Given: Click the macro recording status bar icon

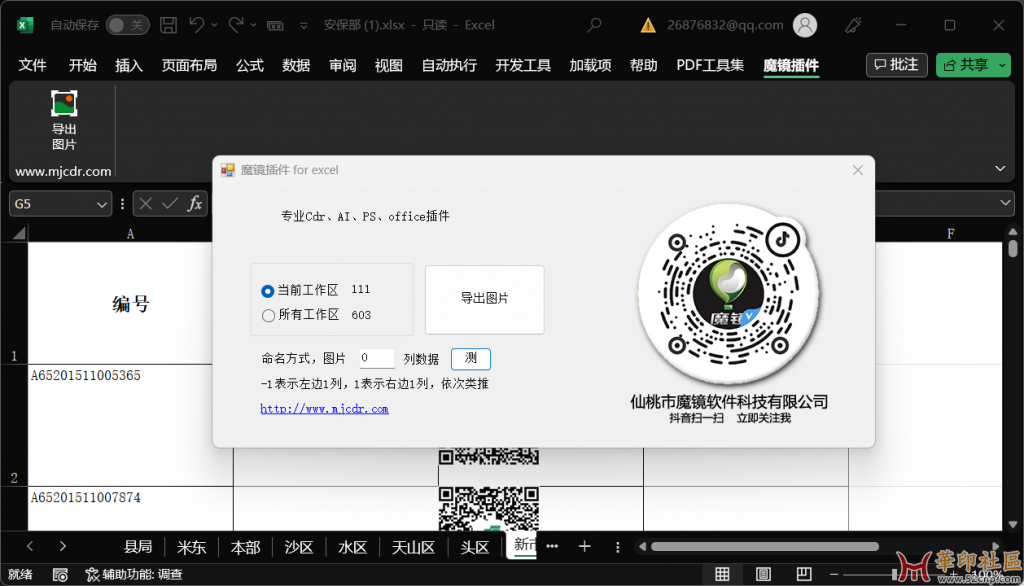Looking at the screenshot, I should pyautogui.click(x=60, y=575).
